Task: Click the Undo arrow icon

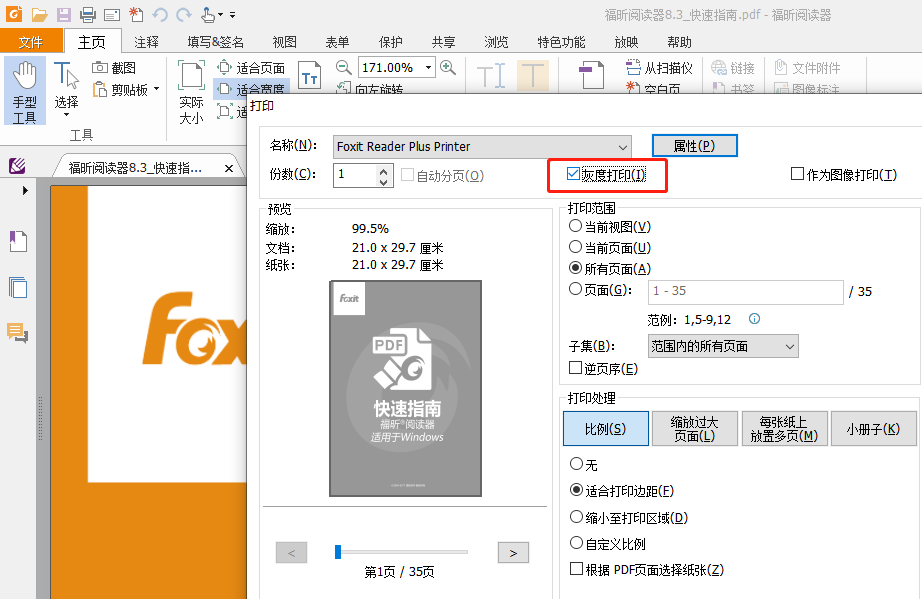Action: click(x=159, y=14)
